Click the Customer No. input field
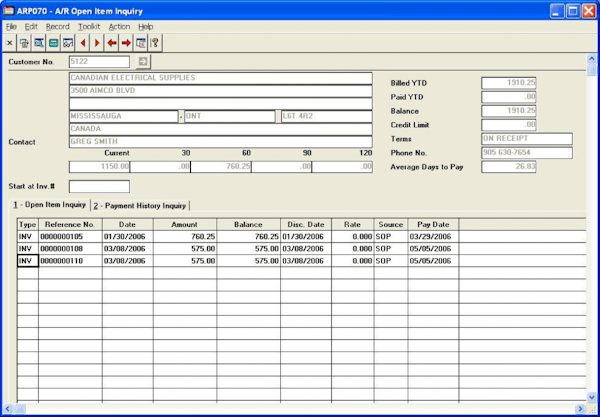Image resolution: width=600 pixels, height=417 pixels. pyautogui.click(x=99, y=62)
